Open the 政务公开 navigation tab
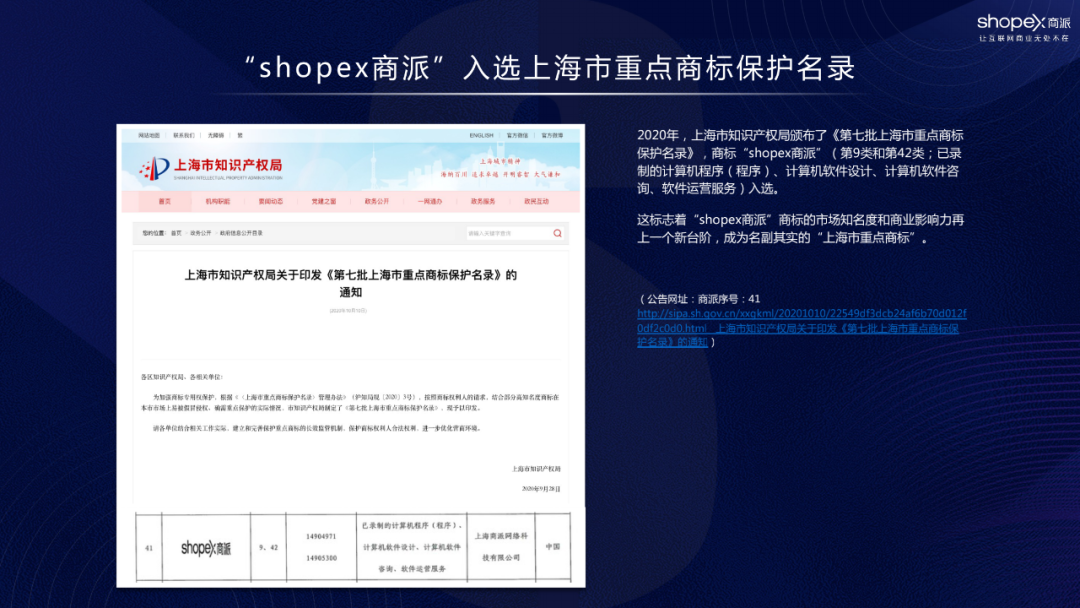 [x=377, y=202]
